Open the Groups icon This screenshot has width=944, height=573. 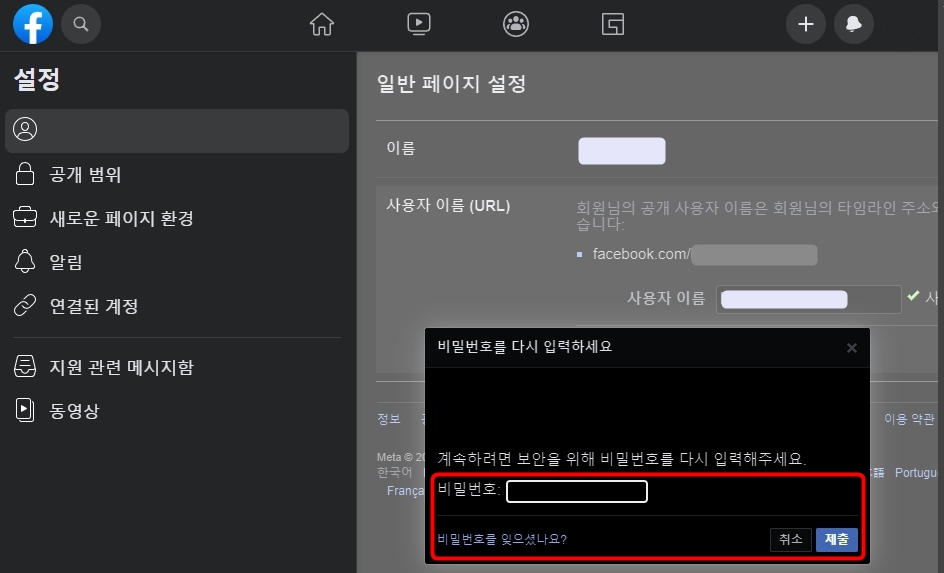(516, 24)
